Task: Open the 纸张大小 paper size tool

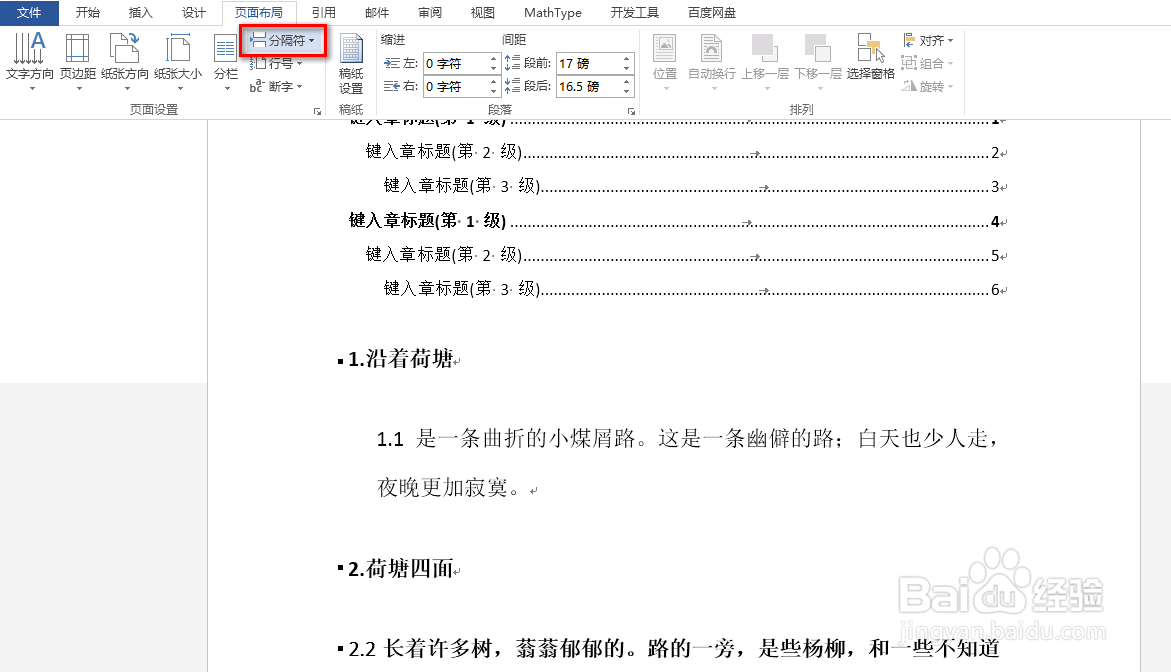Action: point(178,61)
